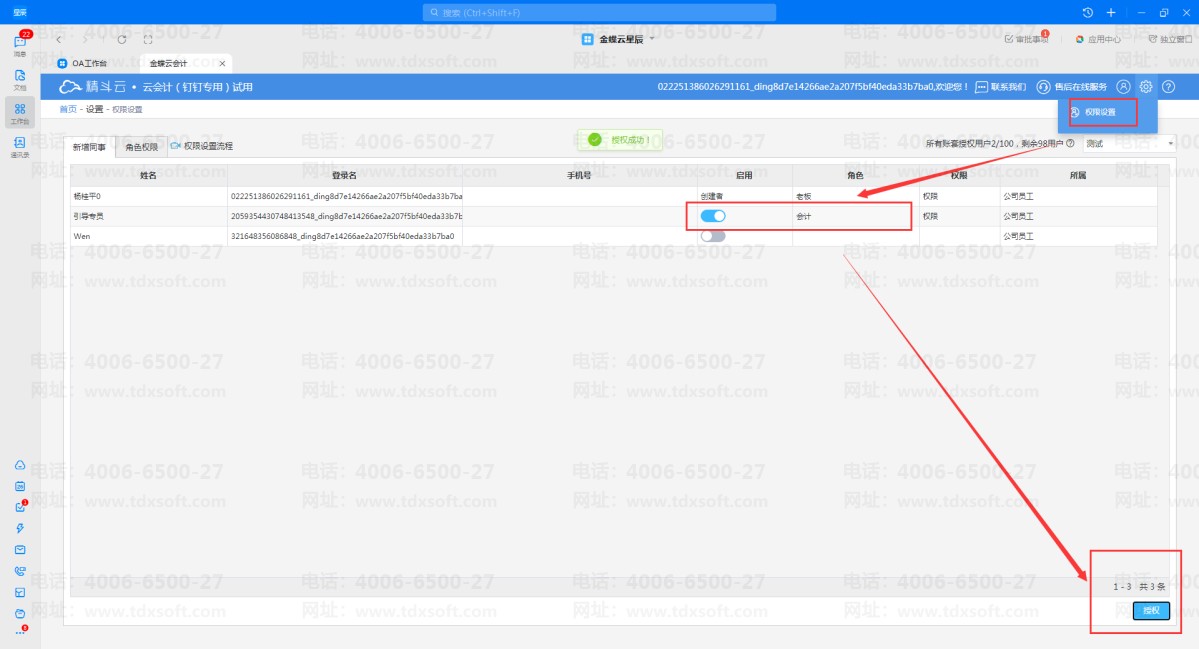Click the top search input field
Screen dimensions: 1199x649
coord(600,12)
